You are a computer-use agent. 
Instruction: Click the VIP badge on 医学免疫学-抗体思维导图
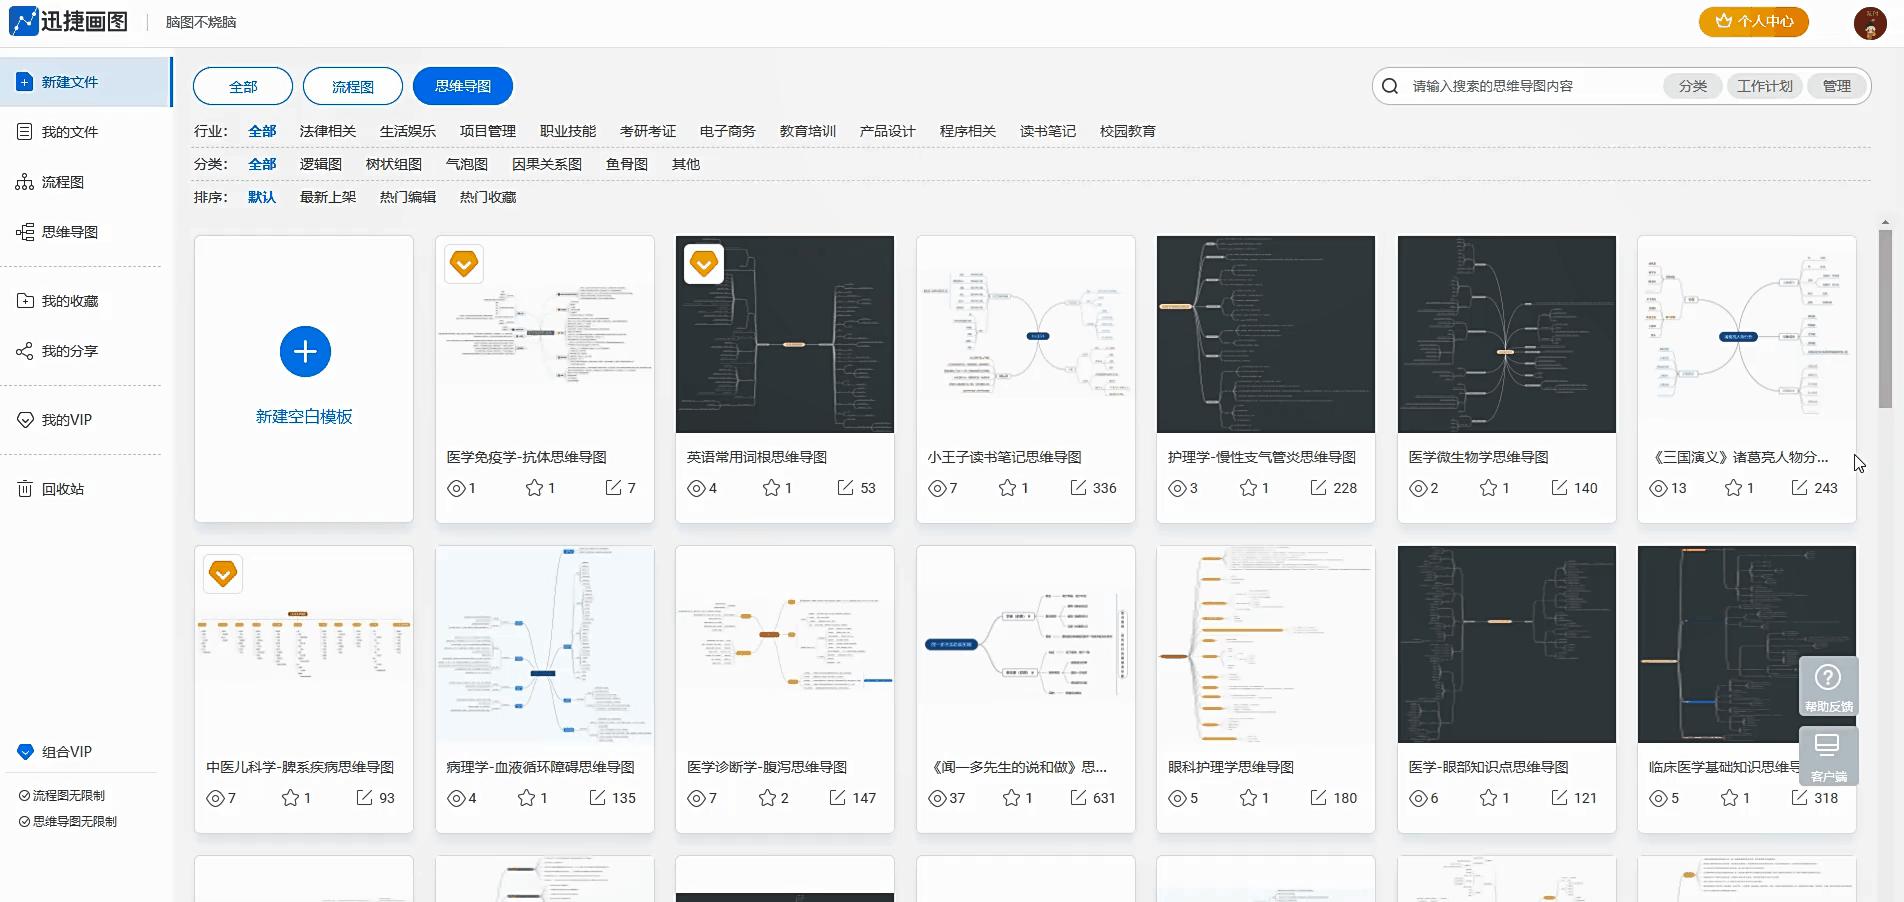click(464, 264)
